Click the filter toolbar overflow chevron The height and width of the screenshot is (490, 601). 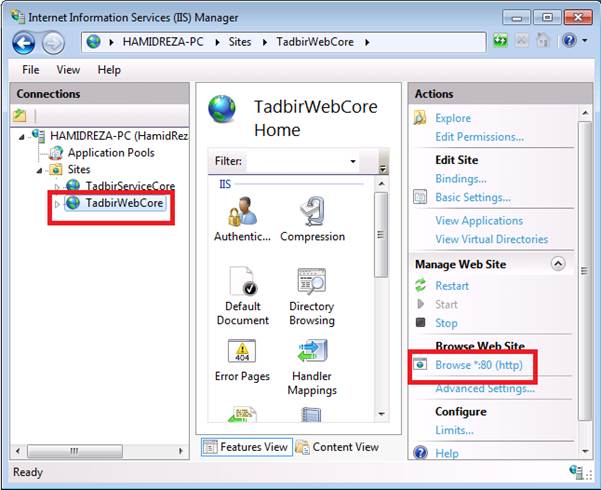pyautogui.click(x=382, y=168)
